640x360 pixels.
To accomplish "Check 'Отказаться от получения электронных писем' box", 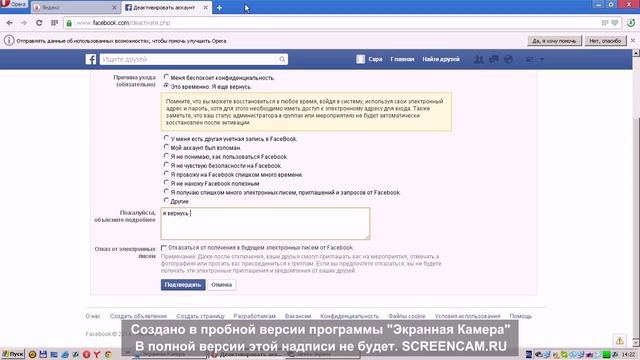I will click(x=164, y=248).
